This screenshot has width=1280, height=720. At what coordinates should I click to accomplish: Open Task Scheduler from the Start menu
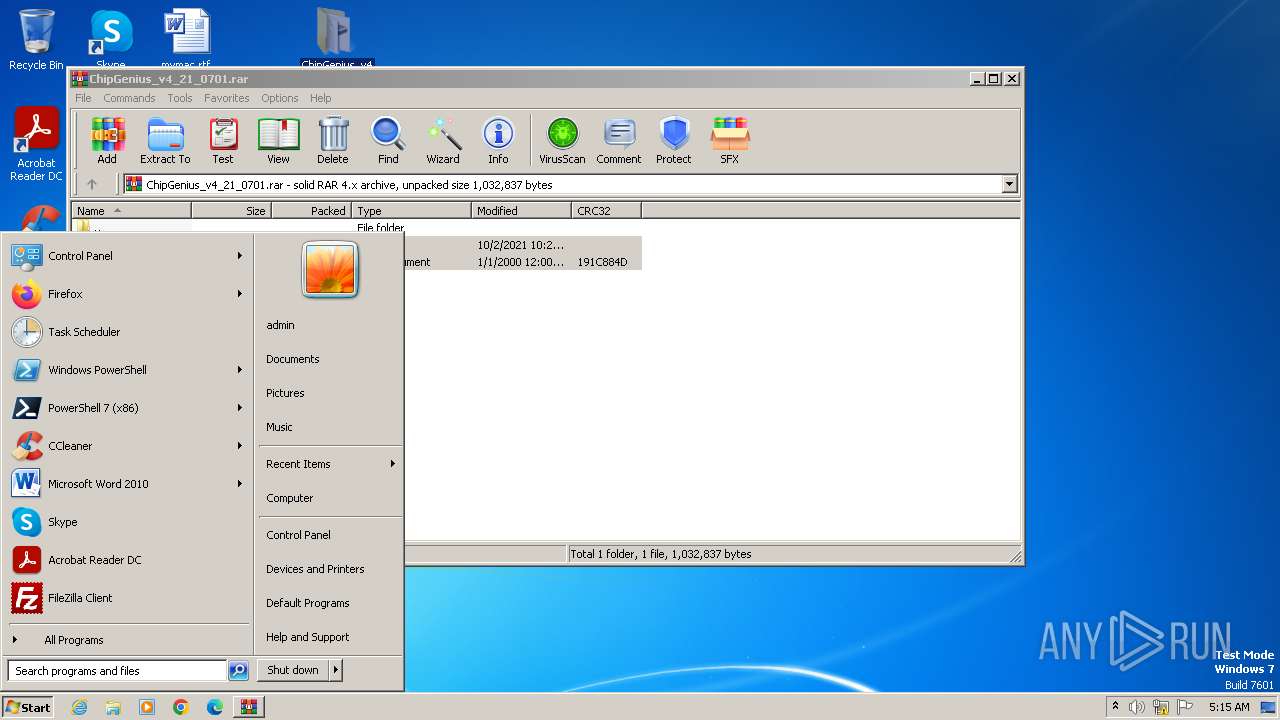pyautogui.click(x=127, y=332)
